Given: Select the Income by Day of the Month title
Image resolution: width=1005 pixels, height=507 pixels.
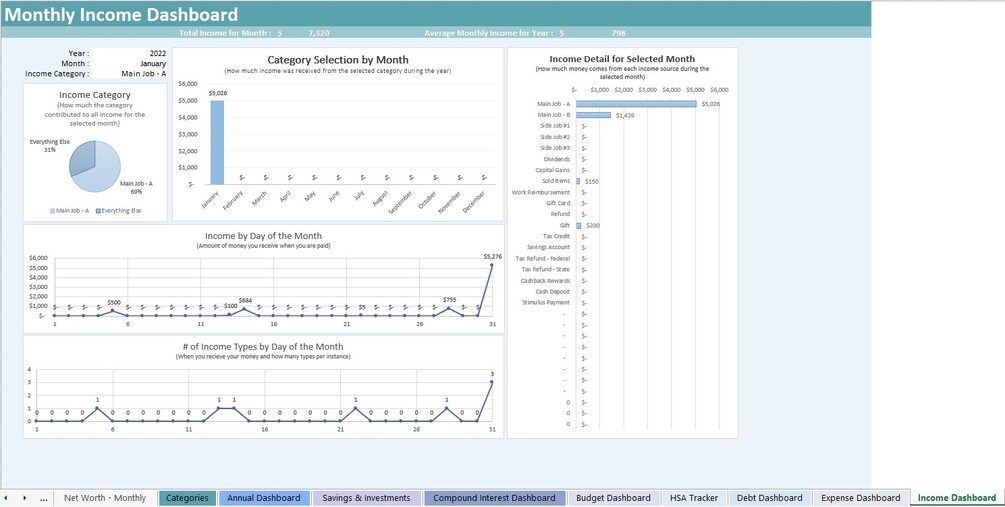Looking at the screenshot, I should click(x=263, y=236).
